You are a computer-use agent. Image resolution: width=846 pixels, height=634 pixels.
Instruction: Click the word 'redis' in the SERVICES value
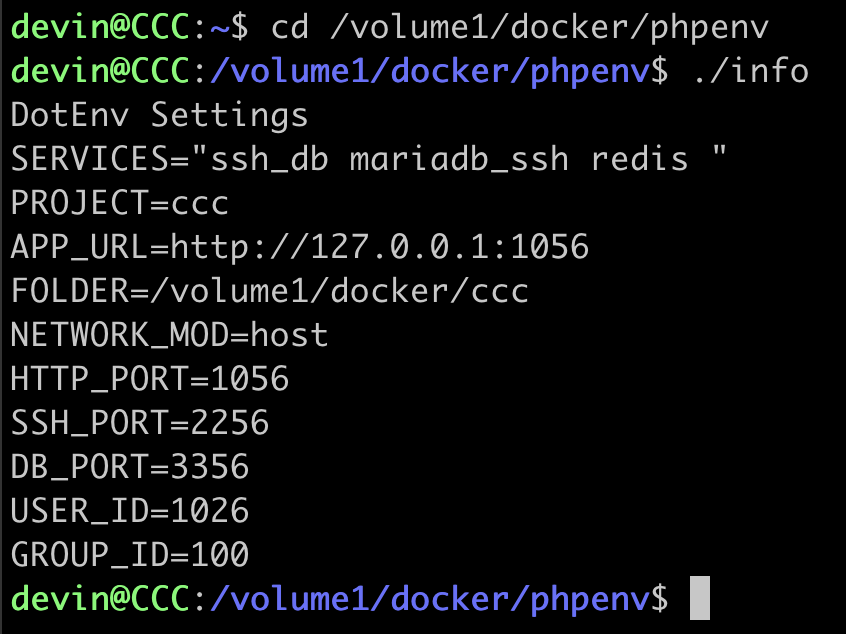(639, 159)
